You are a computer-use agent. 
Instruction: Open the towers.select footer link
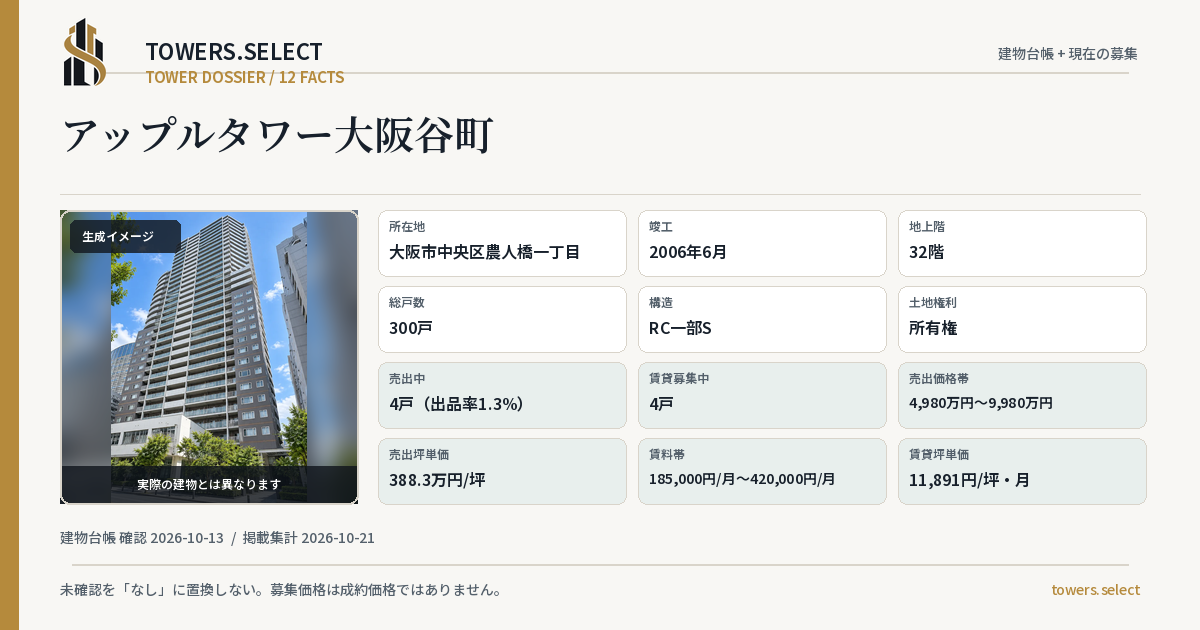(x=1096, y=590)
